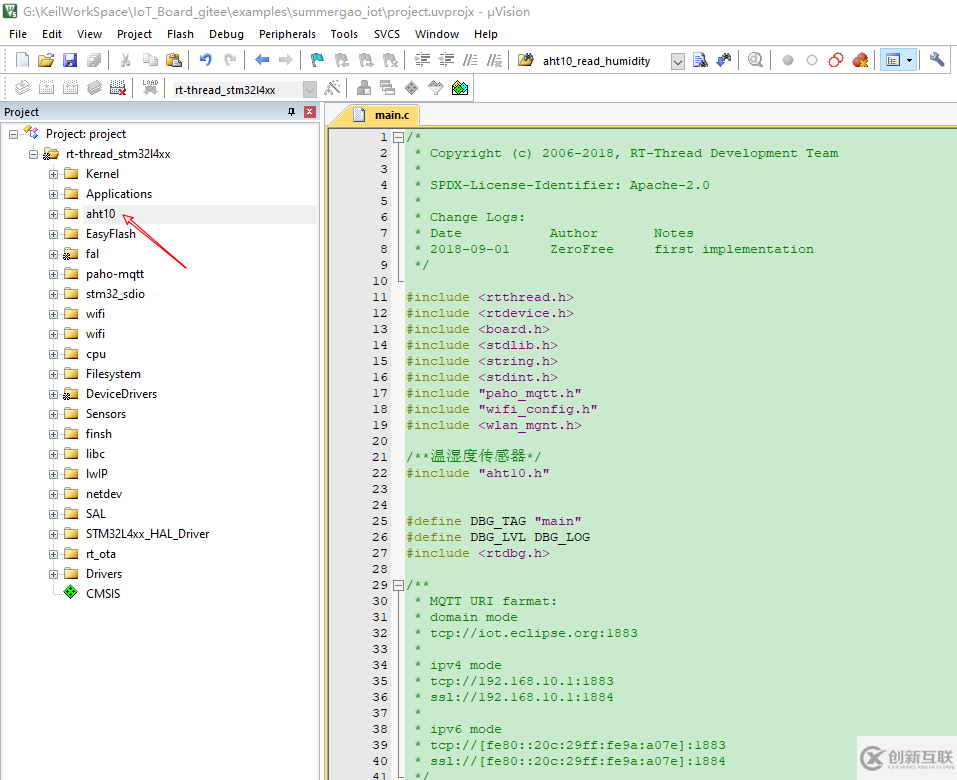Expand the aht10 folder node
The image size is (957, 780).
click(x=53, y=214)
